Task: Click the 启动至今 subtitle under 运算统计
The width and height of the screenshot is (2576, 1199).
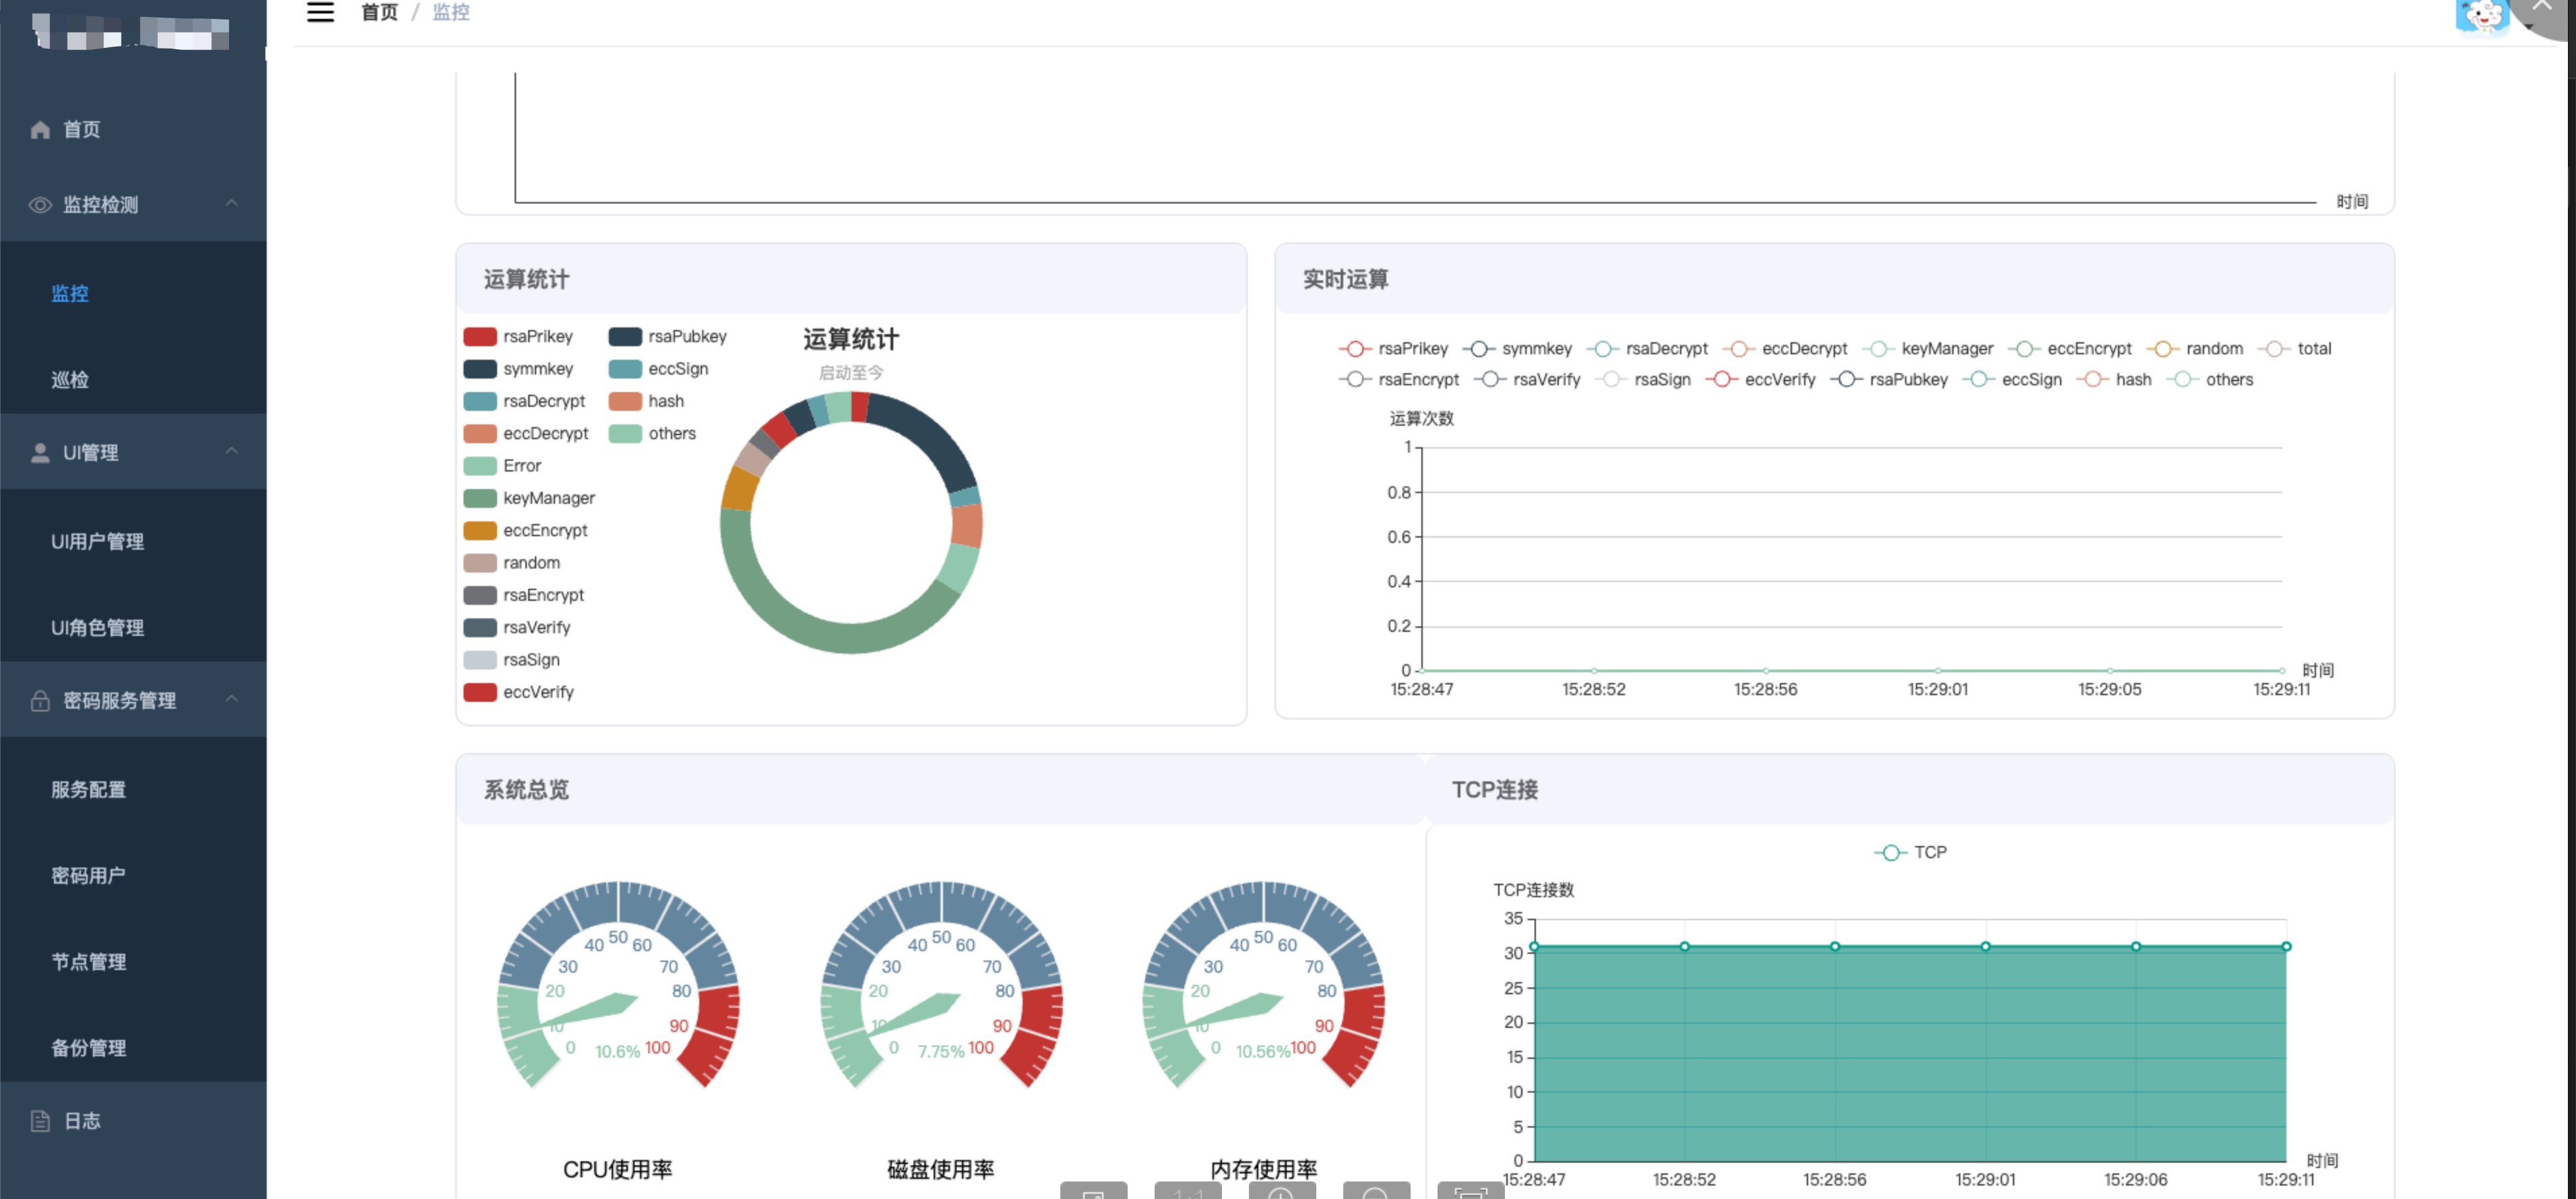Action: click(x=851, y=373)
